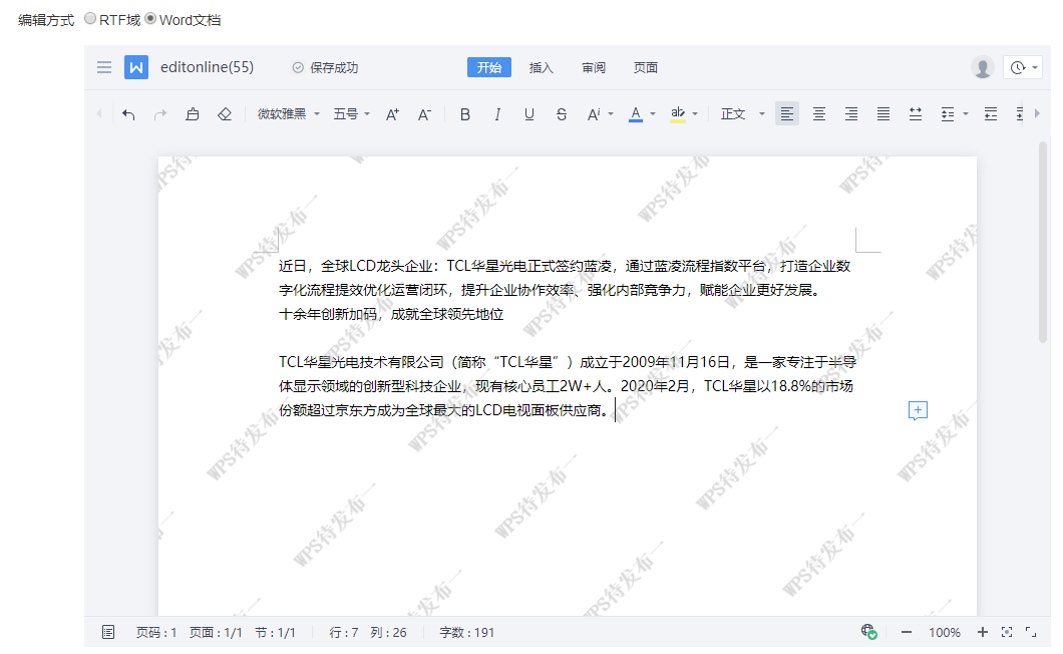
Task: Toggle bold formatting
Action: tap(465, 115)
